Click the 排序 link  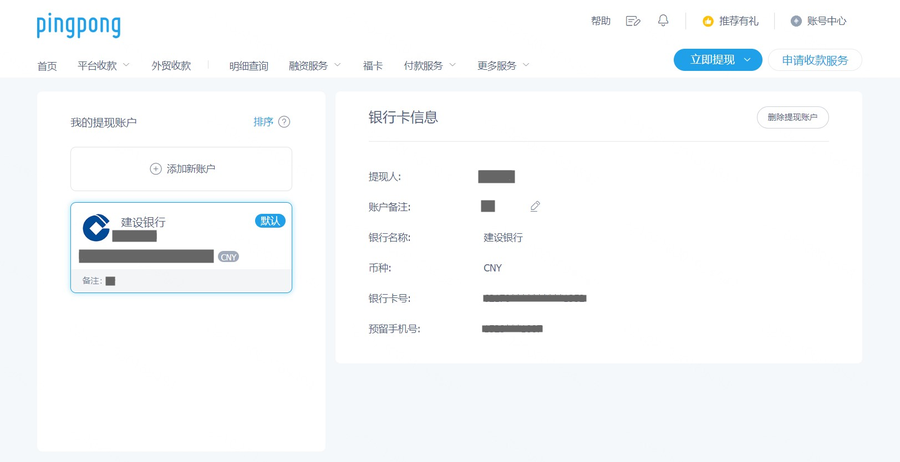point(263,122)
